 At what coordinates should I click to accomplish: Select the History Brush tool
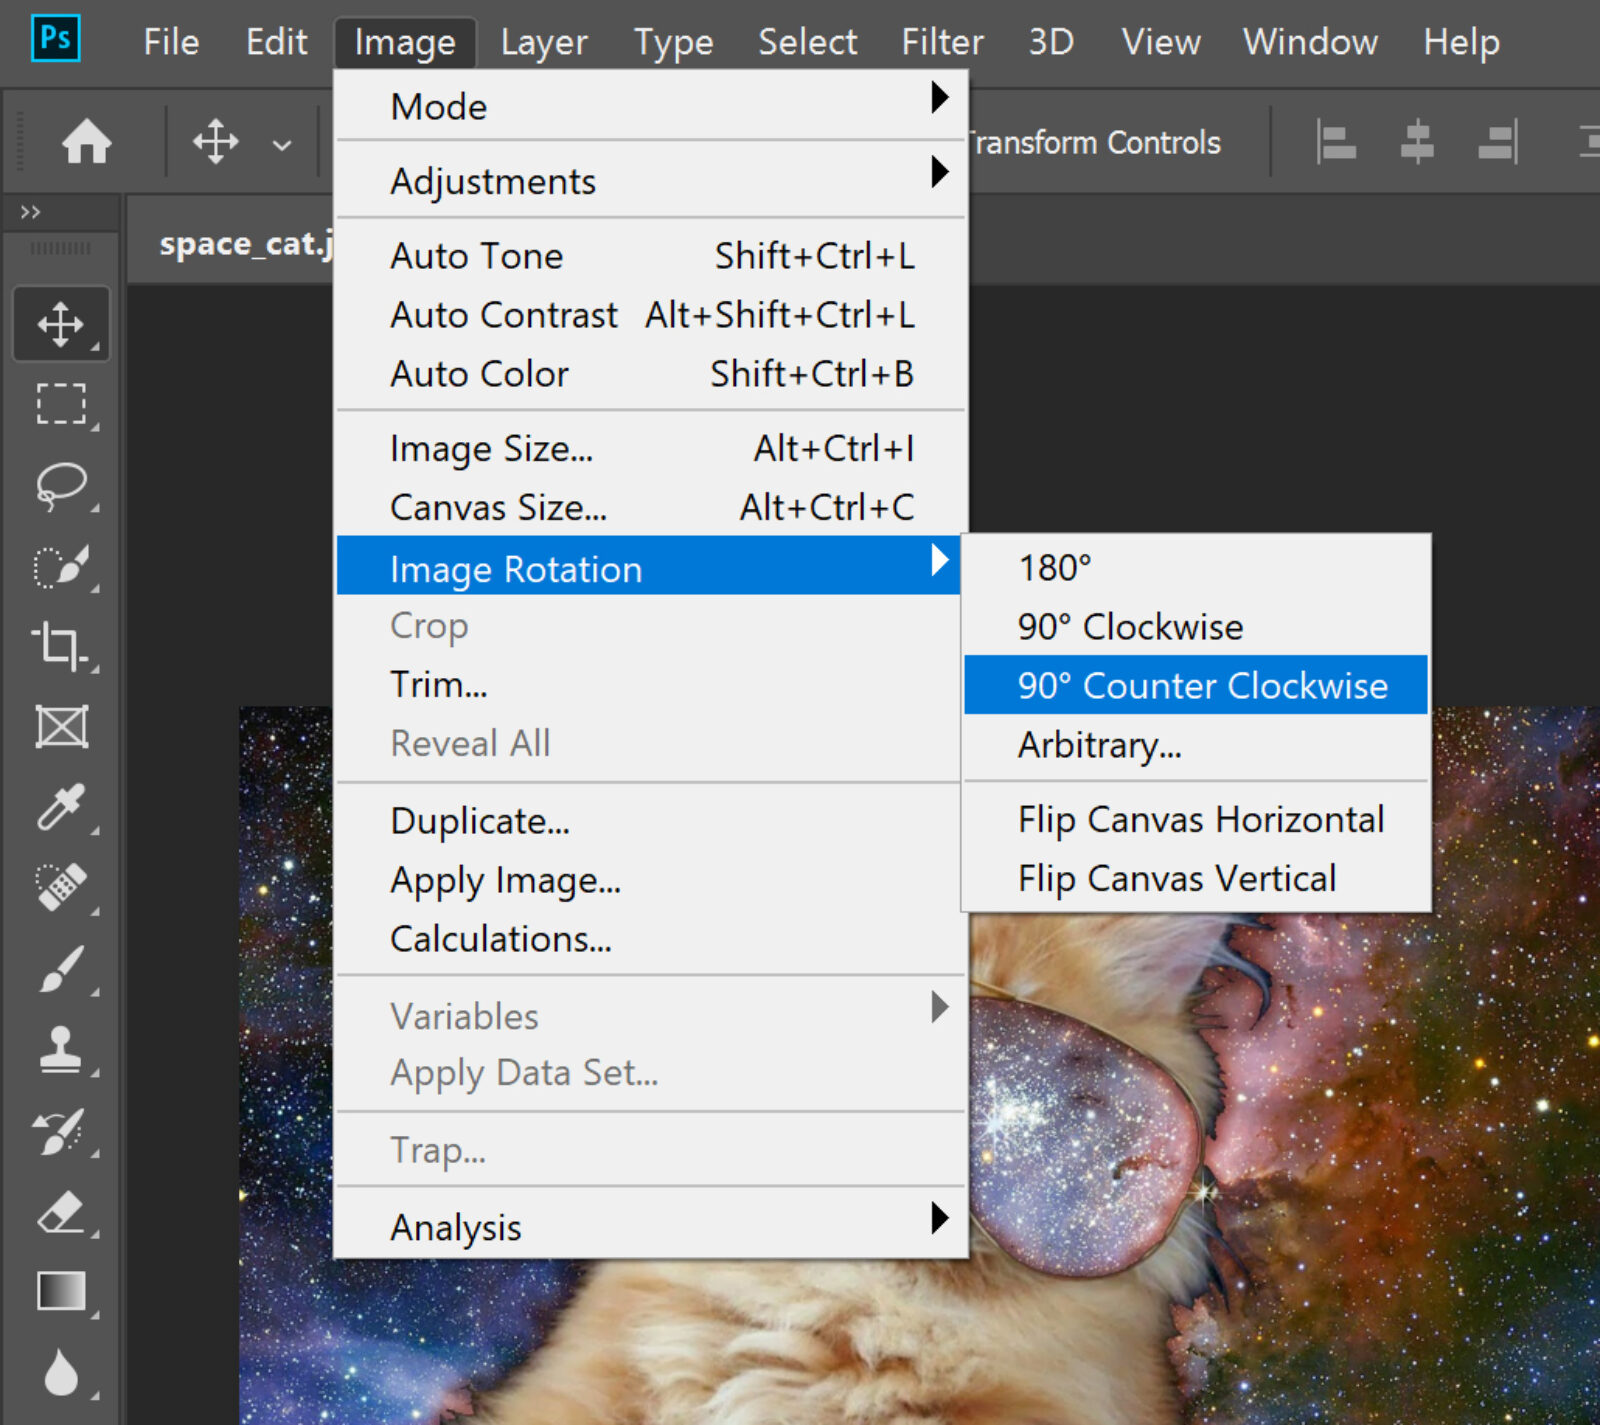click(x=61, y=1131)
